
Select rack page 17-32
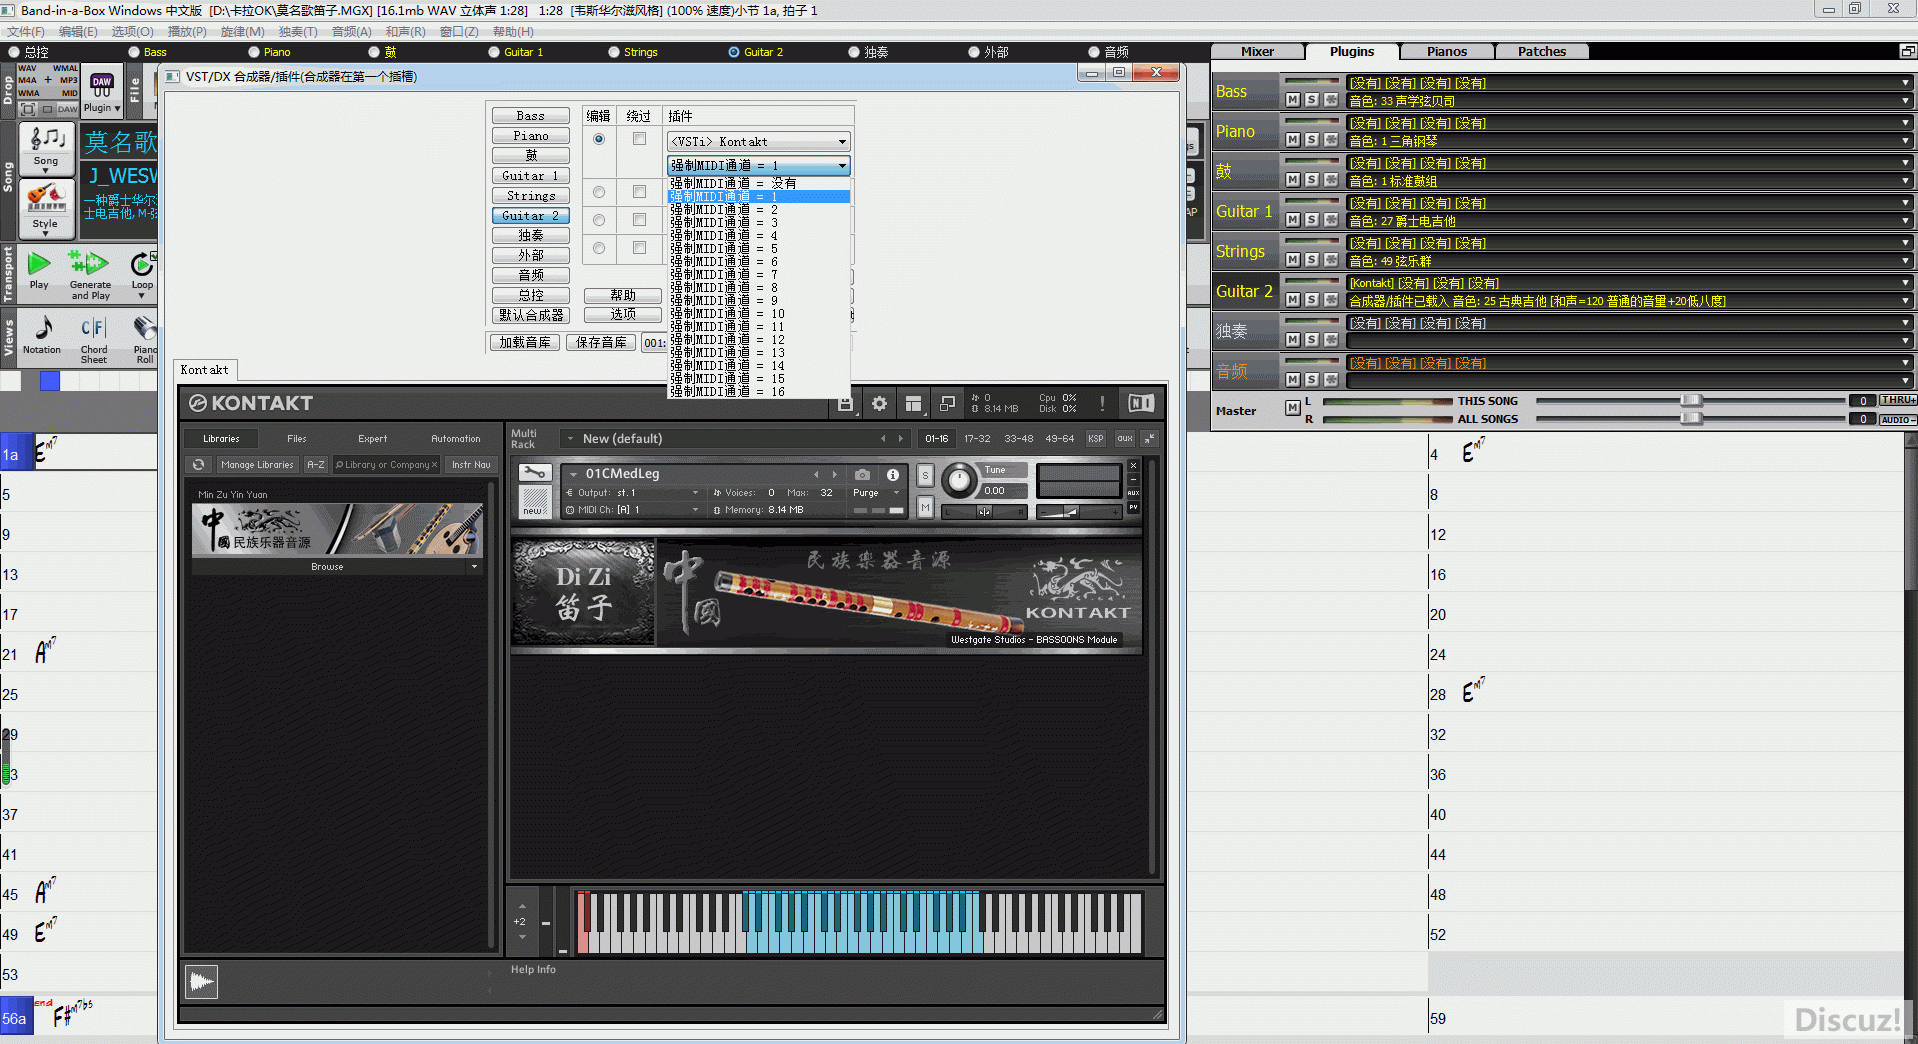coord(977,439)
